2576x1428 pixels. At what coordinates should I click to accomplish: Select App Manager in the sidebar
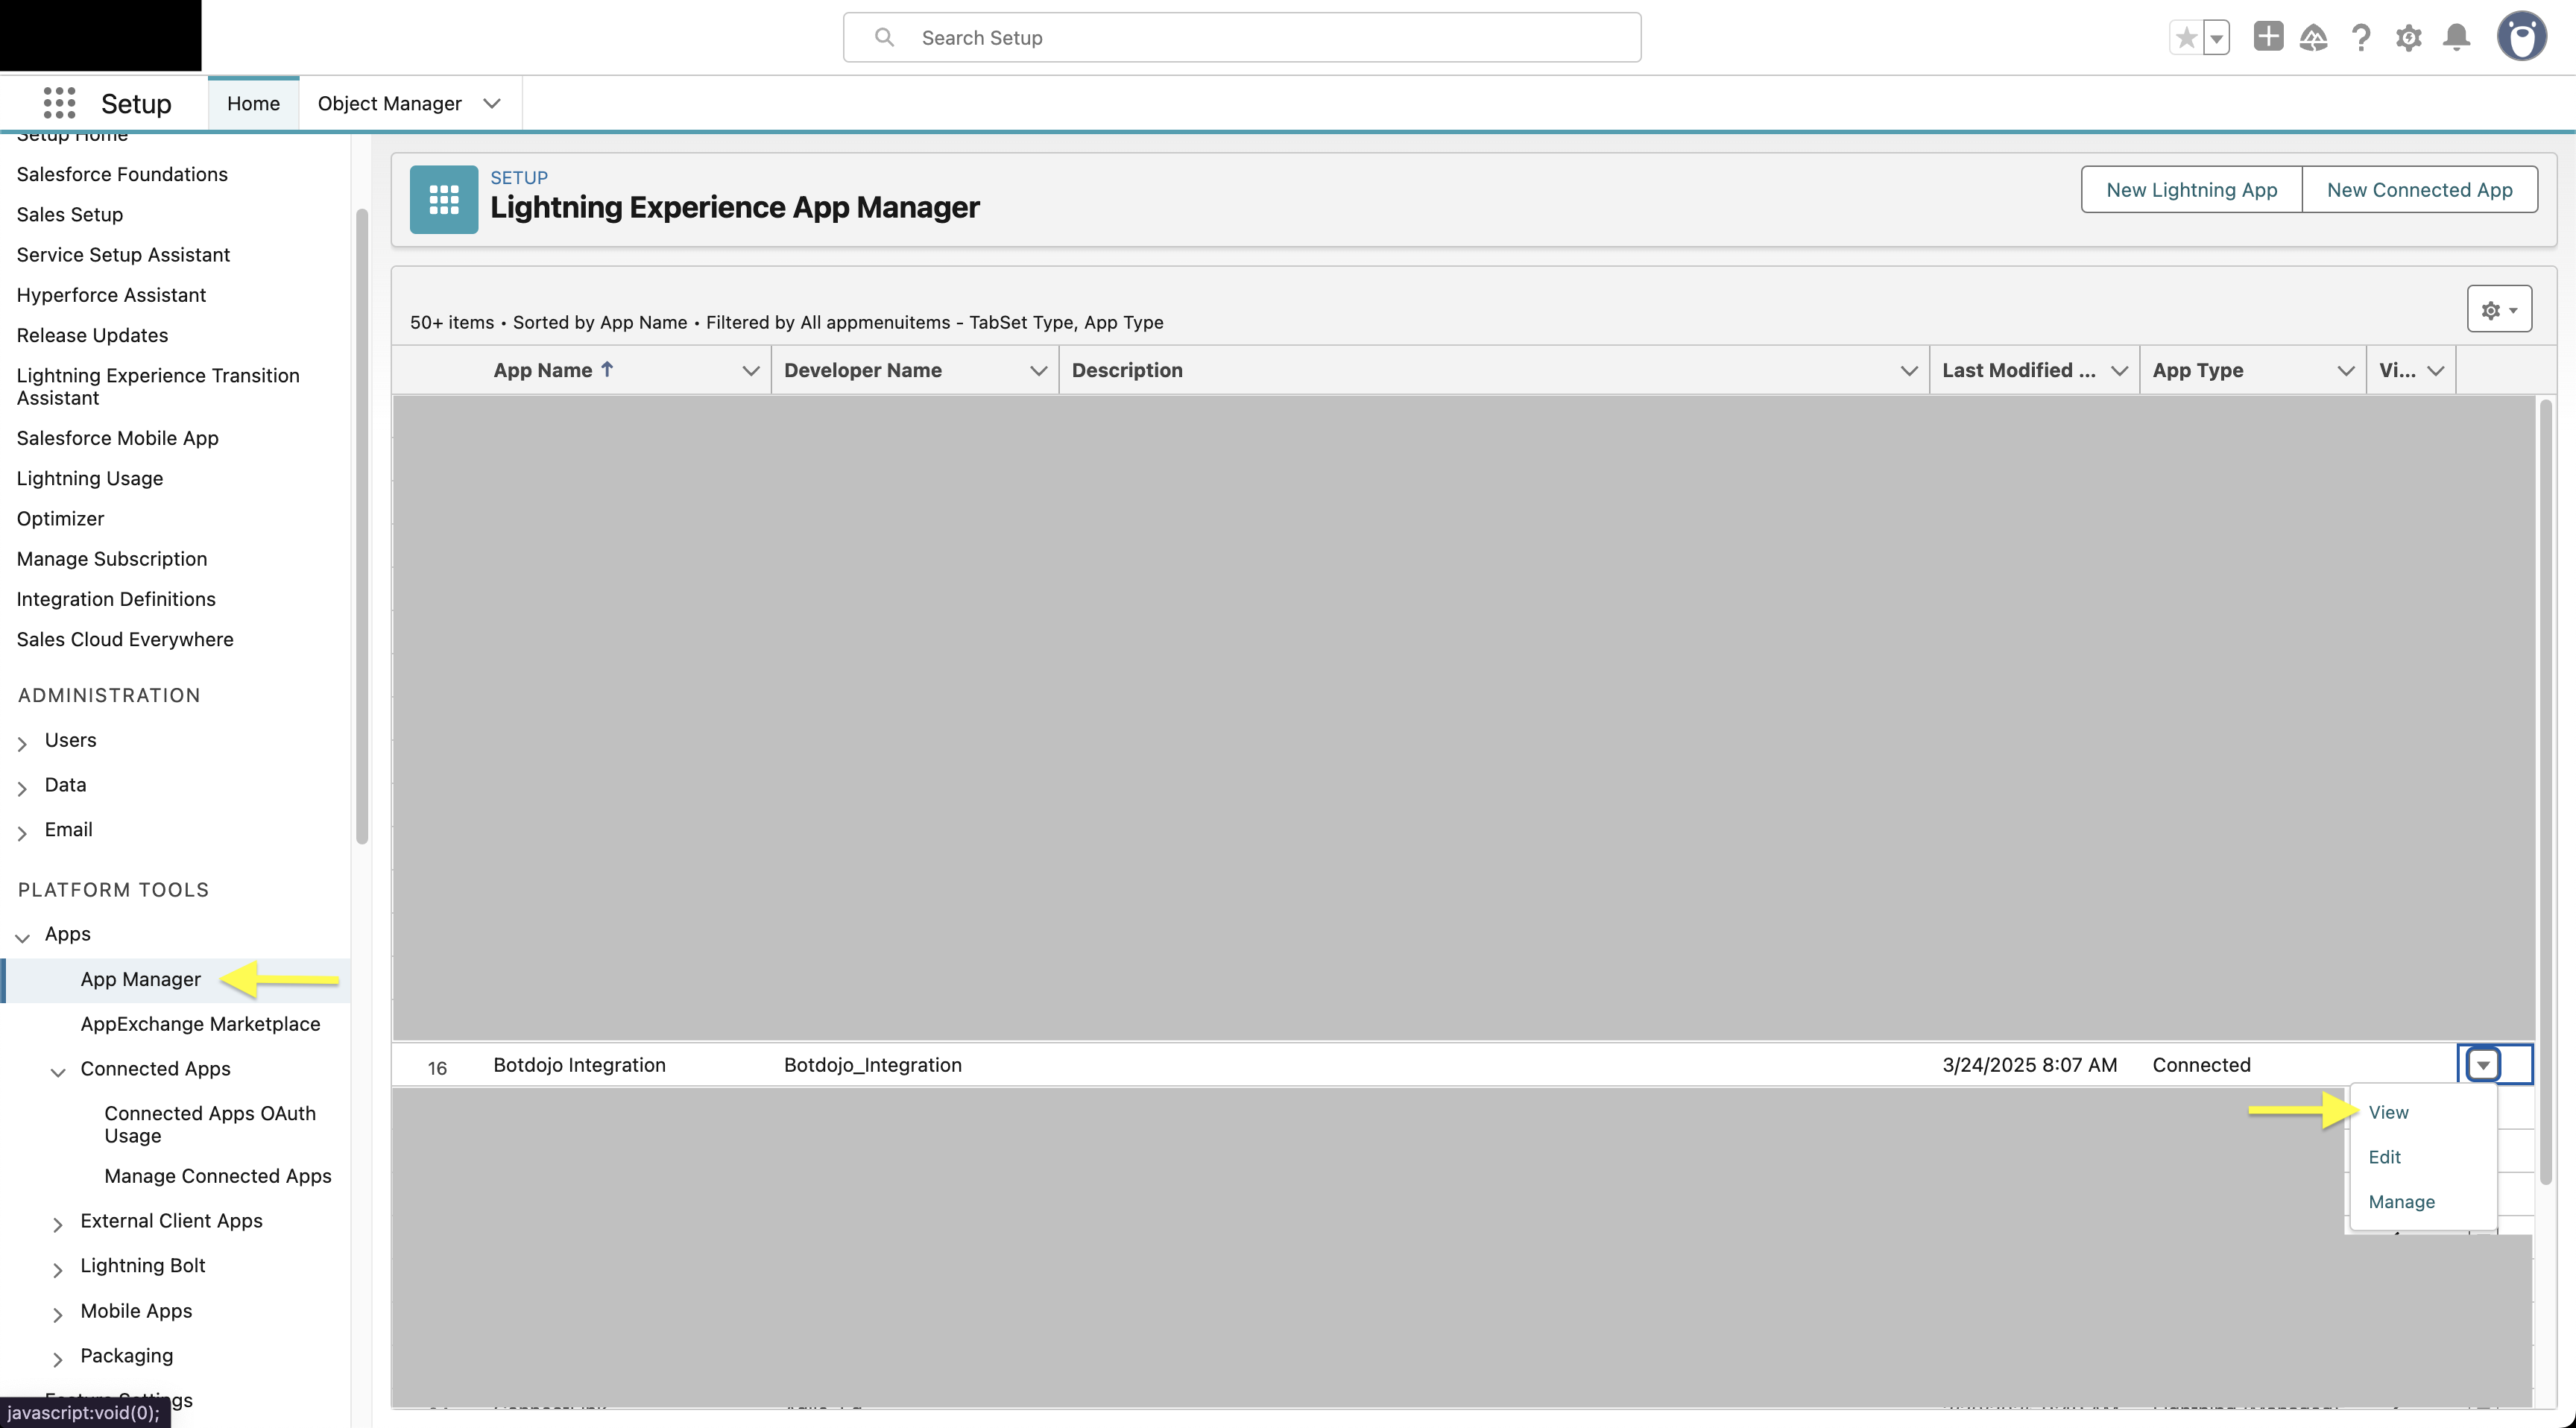coord(140,979)
